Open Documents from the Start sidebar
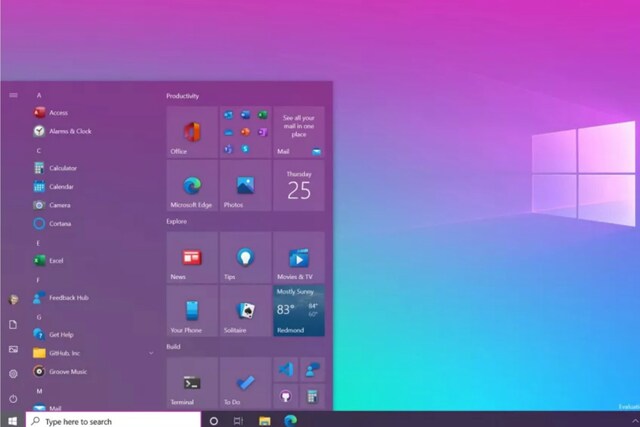Image resolution: width=640 pixels, height=427 pixels. (13, 325)
